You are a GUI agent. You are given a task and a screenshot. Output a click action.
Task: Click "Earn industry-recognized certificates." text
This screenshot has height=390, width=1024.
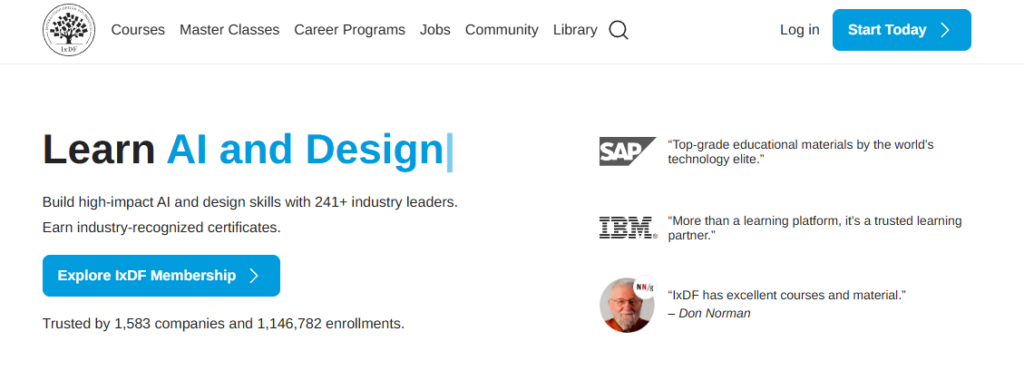click(161, 228)
